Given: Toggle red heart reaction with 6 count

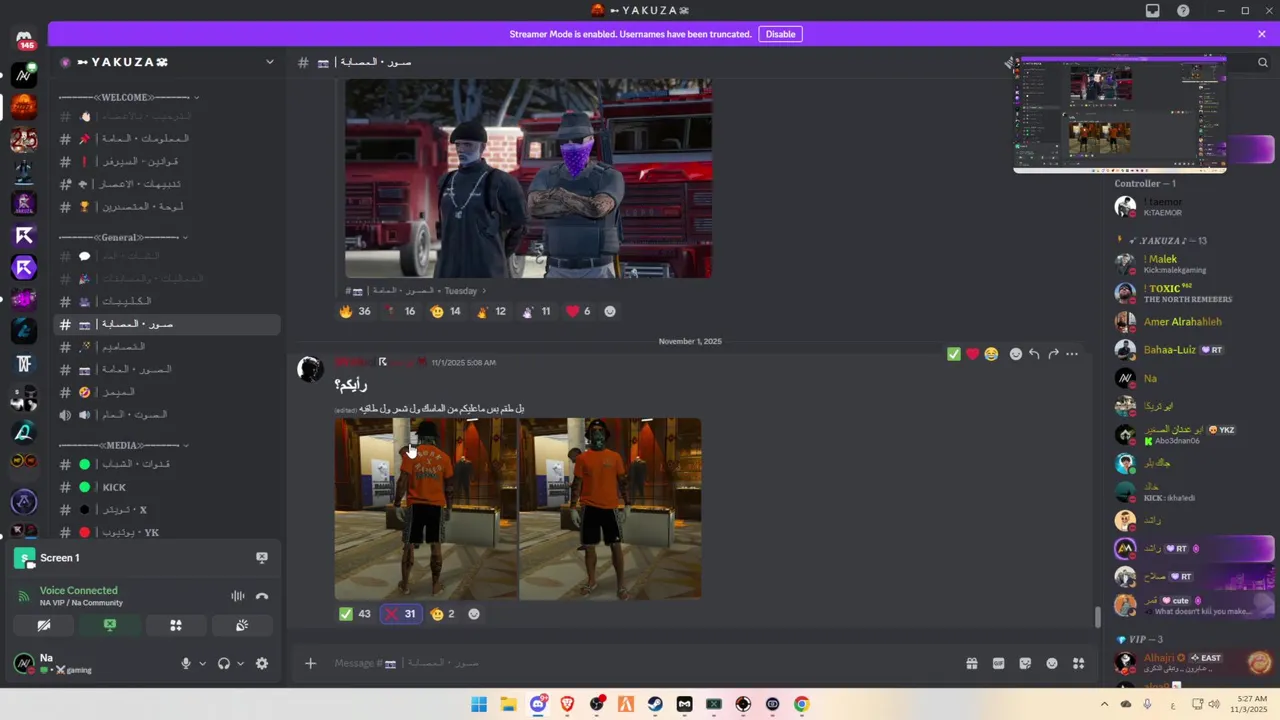Looking at the screenshot, I should tap(578, 311).
